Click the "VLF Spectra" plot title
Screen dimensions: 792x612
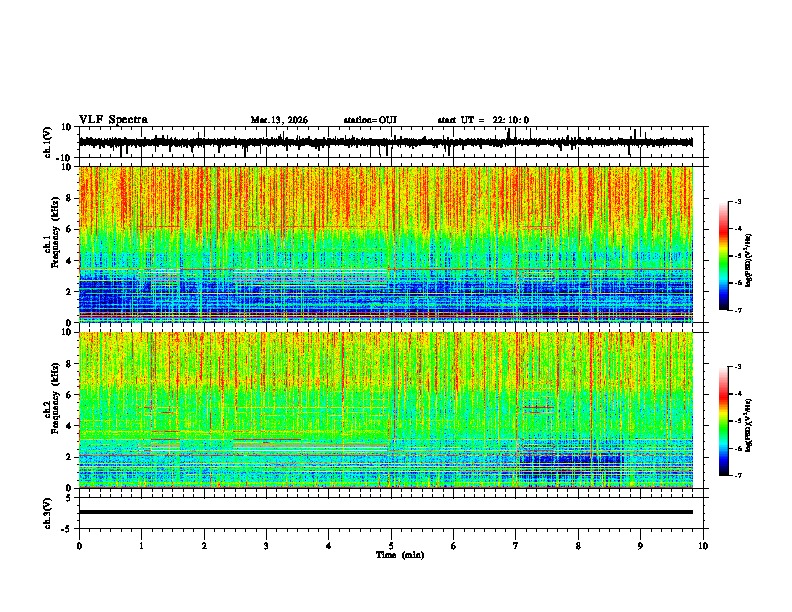(x=113, y=120)
